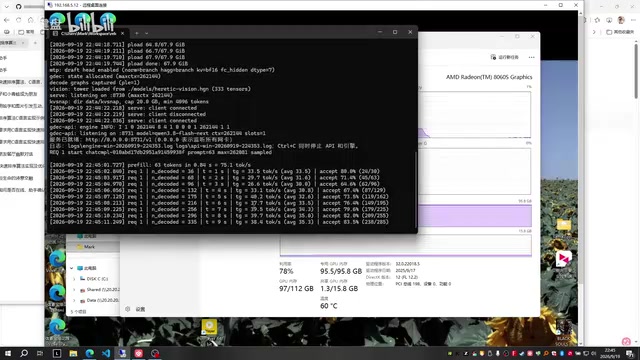Viewport: 640px width, 360px height.
Task: Close the terminal tab
Action: pos(122,33)
